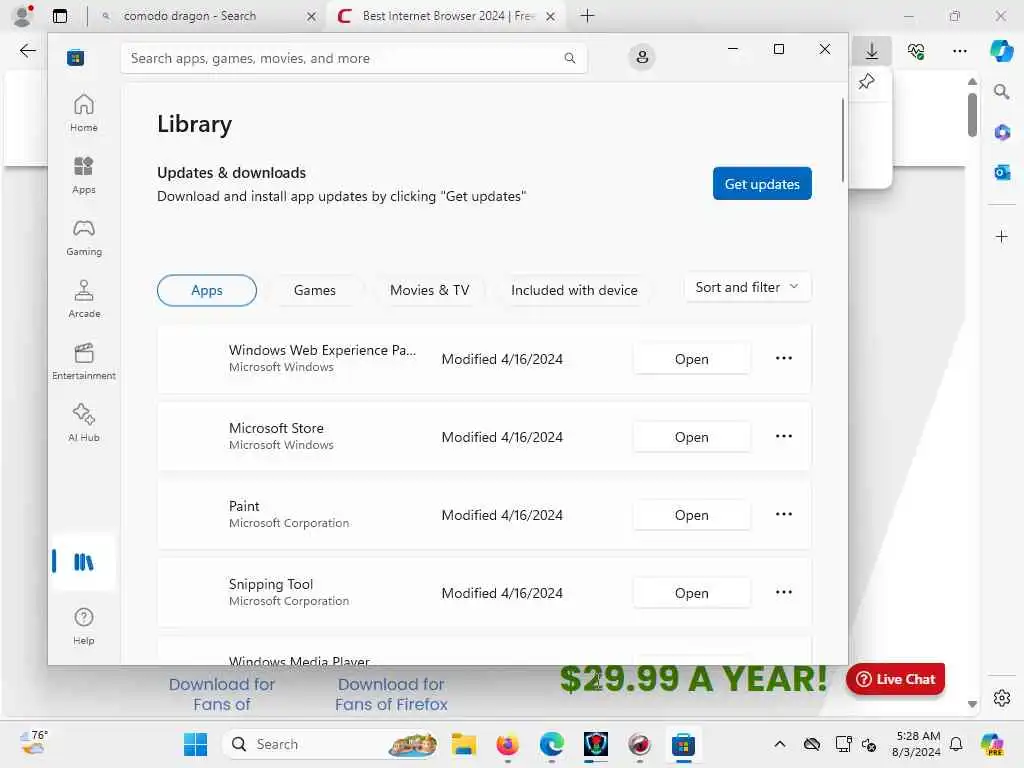Open Edge sidebar settings gear
Image resolution: width=1024 pixels, height=768 pixels.
1002,698
